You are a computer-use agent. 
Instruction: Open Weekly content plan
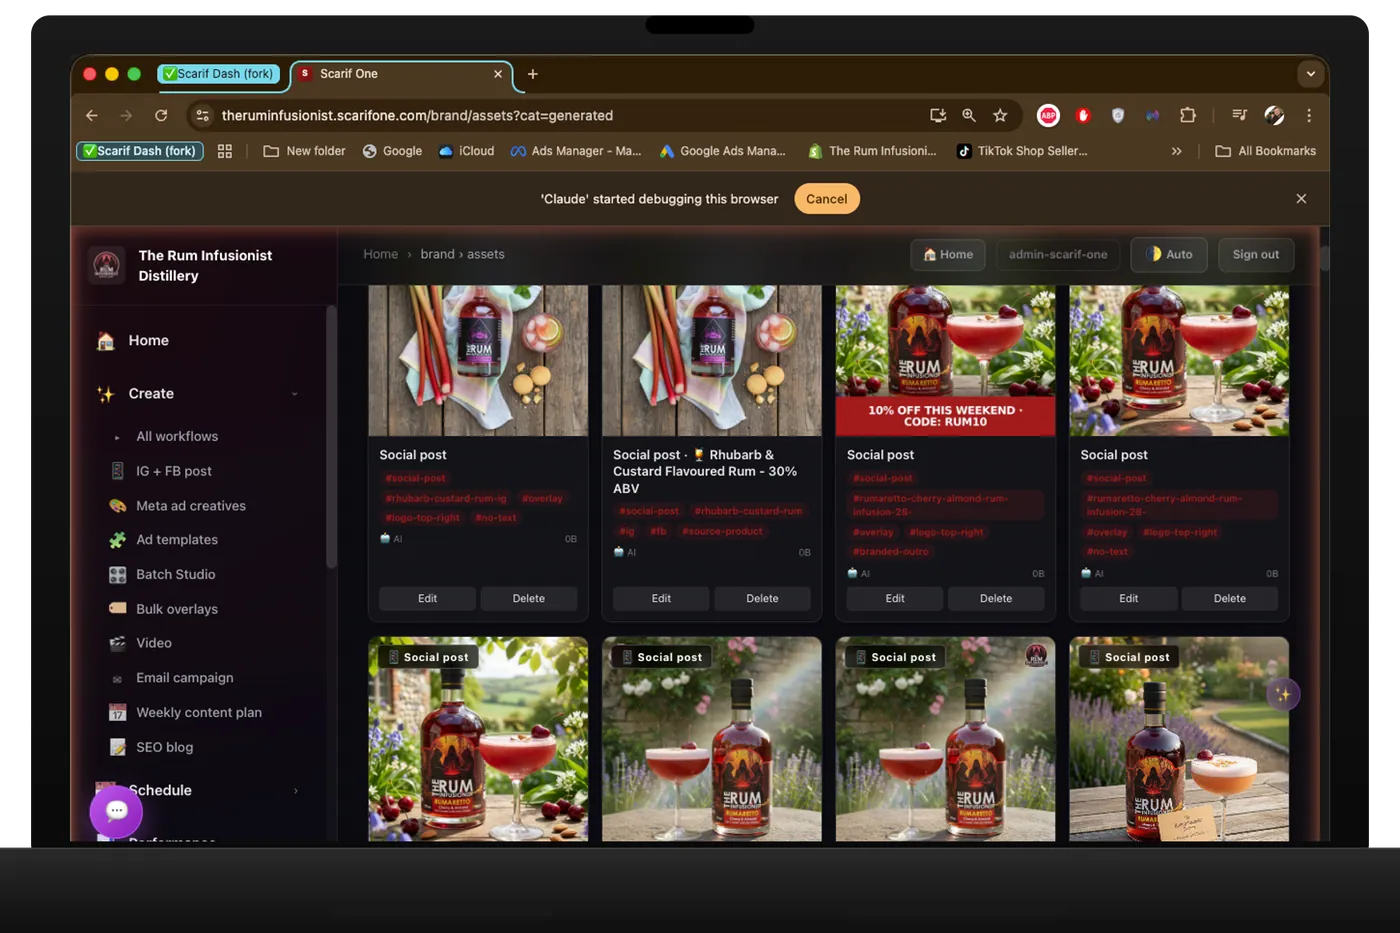click(x=198, y=713)
